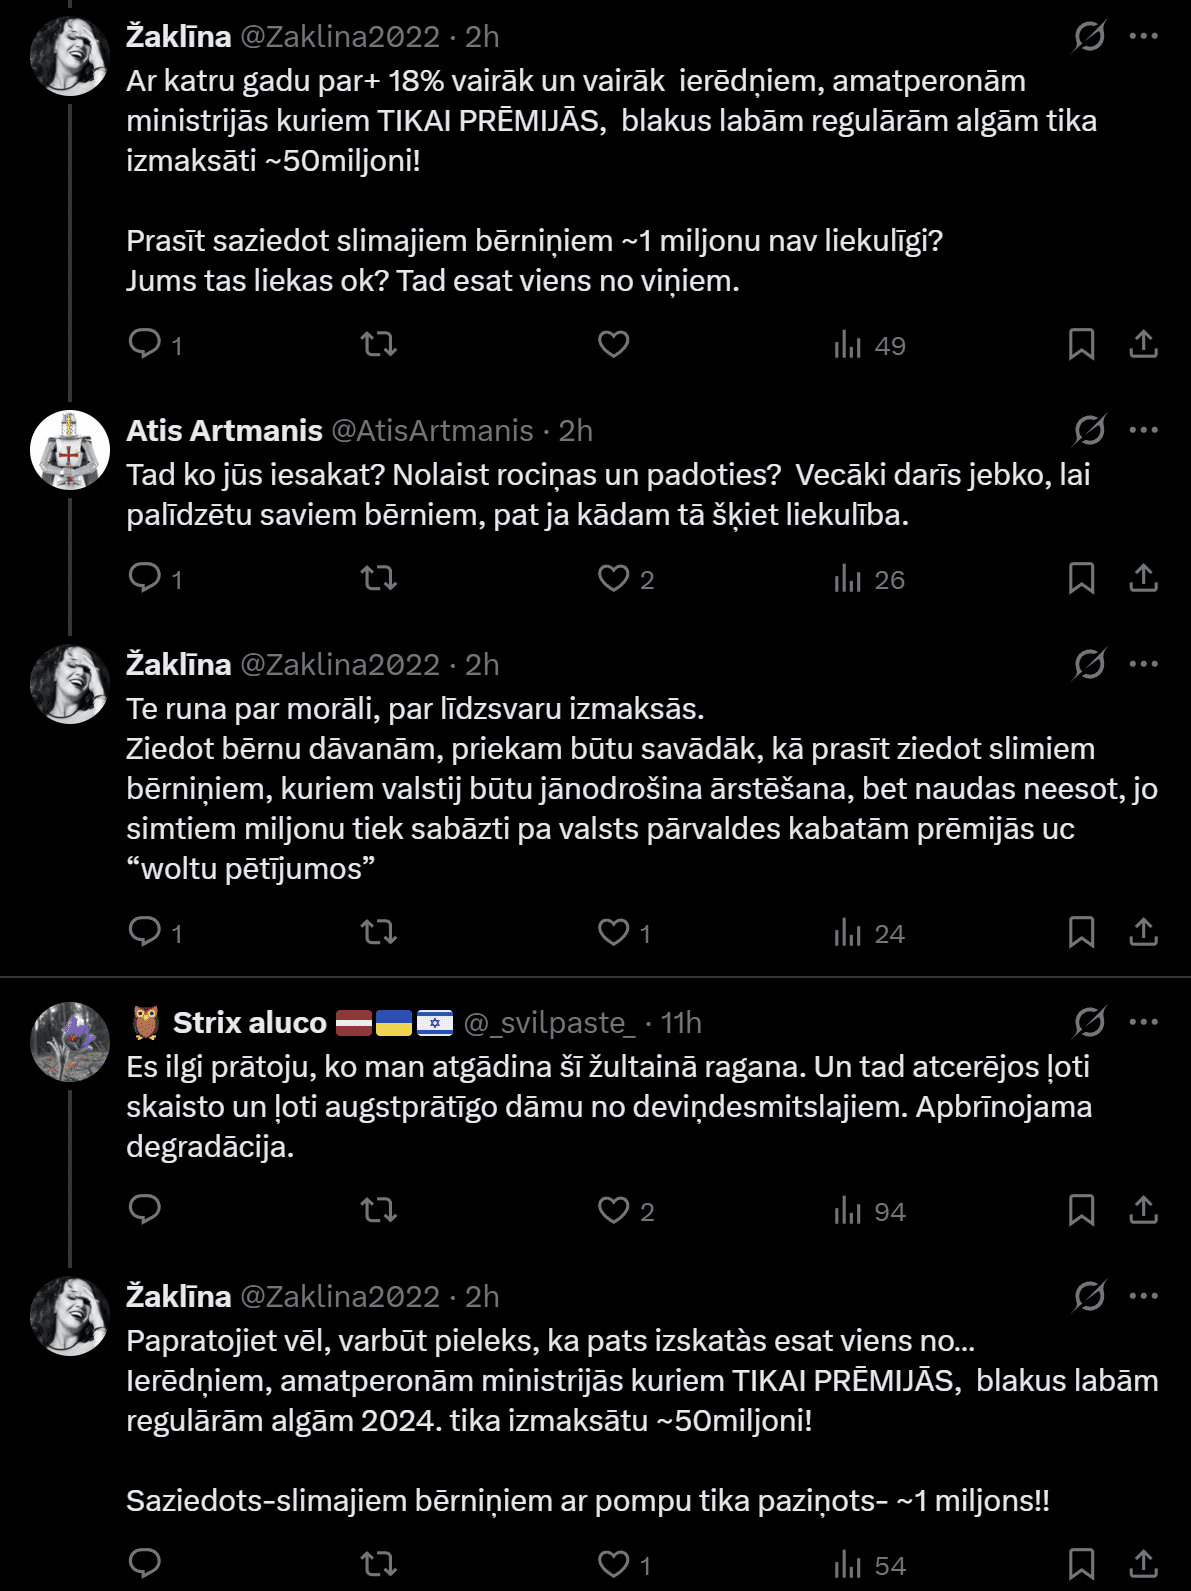Click Atis Artmanis's avatar picture
The image size is (1191, 1591).
click(x=69, y=450)
